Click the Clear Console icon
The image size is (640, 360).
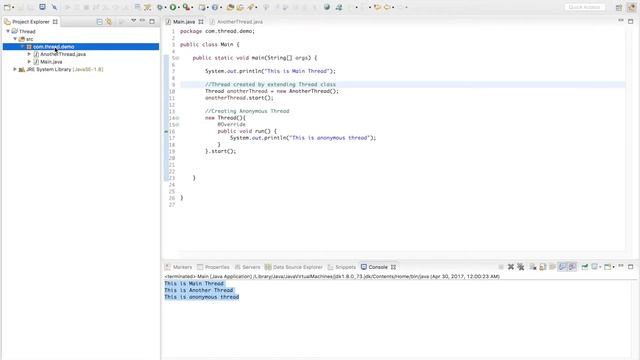[x=533, y=267]
